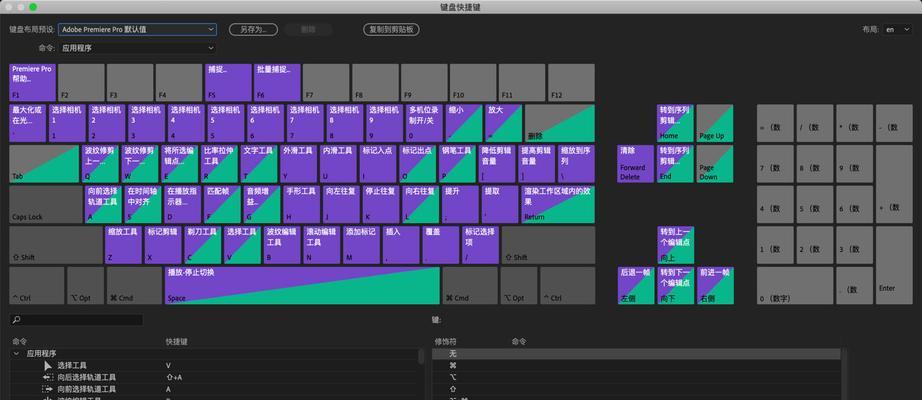Click the magnifier icon in the search box

16,320
